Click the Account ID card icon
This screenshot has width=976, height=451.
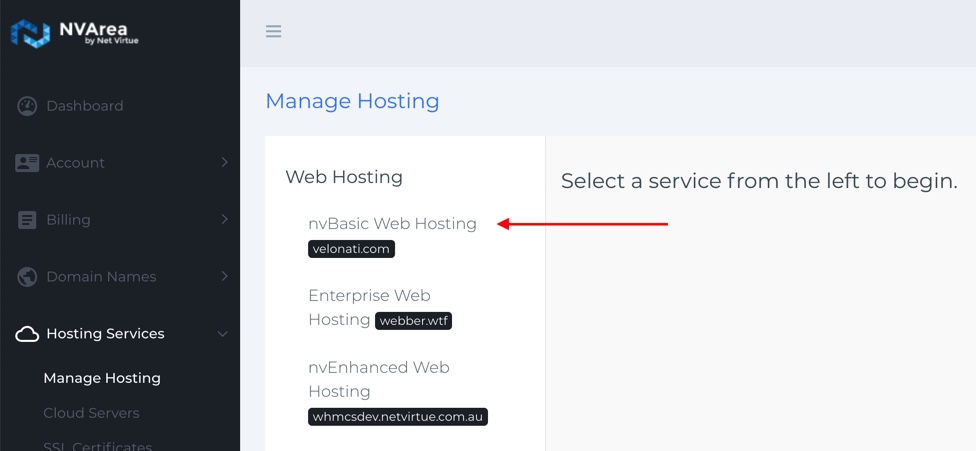click(27, 163)
